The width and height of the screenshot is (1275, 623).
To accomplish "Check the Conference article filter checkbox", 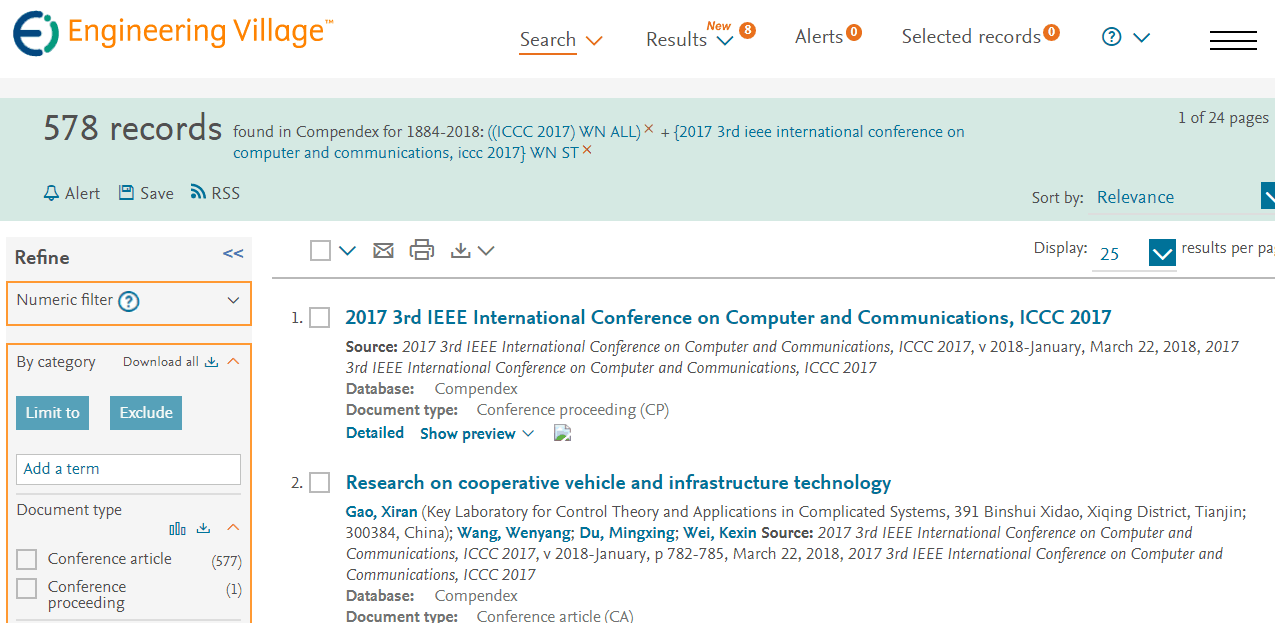I will tap(27, 559).
